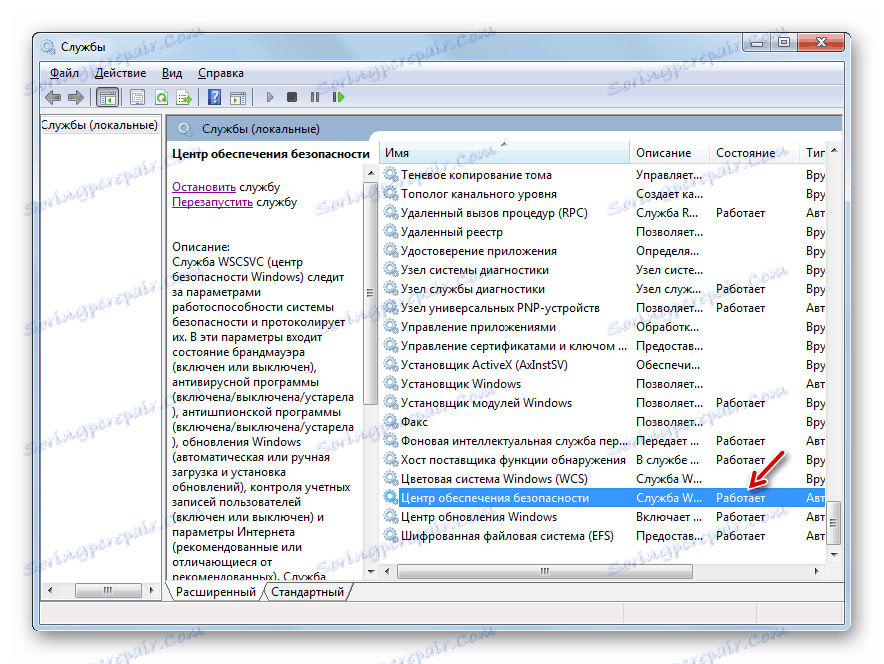
Task: Click the Start service play icon
Action: (269, 98)
